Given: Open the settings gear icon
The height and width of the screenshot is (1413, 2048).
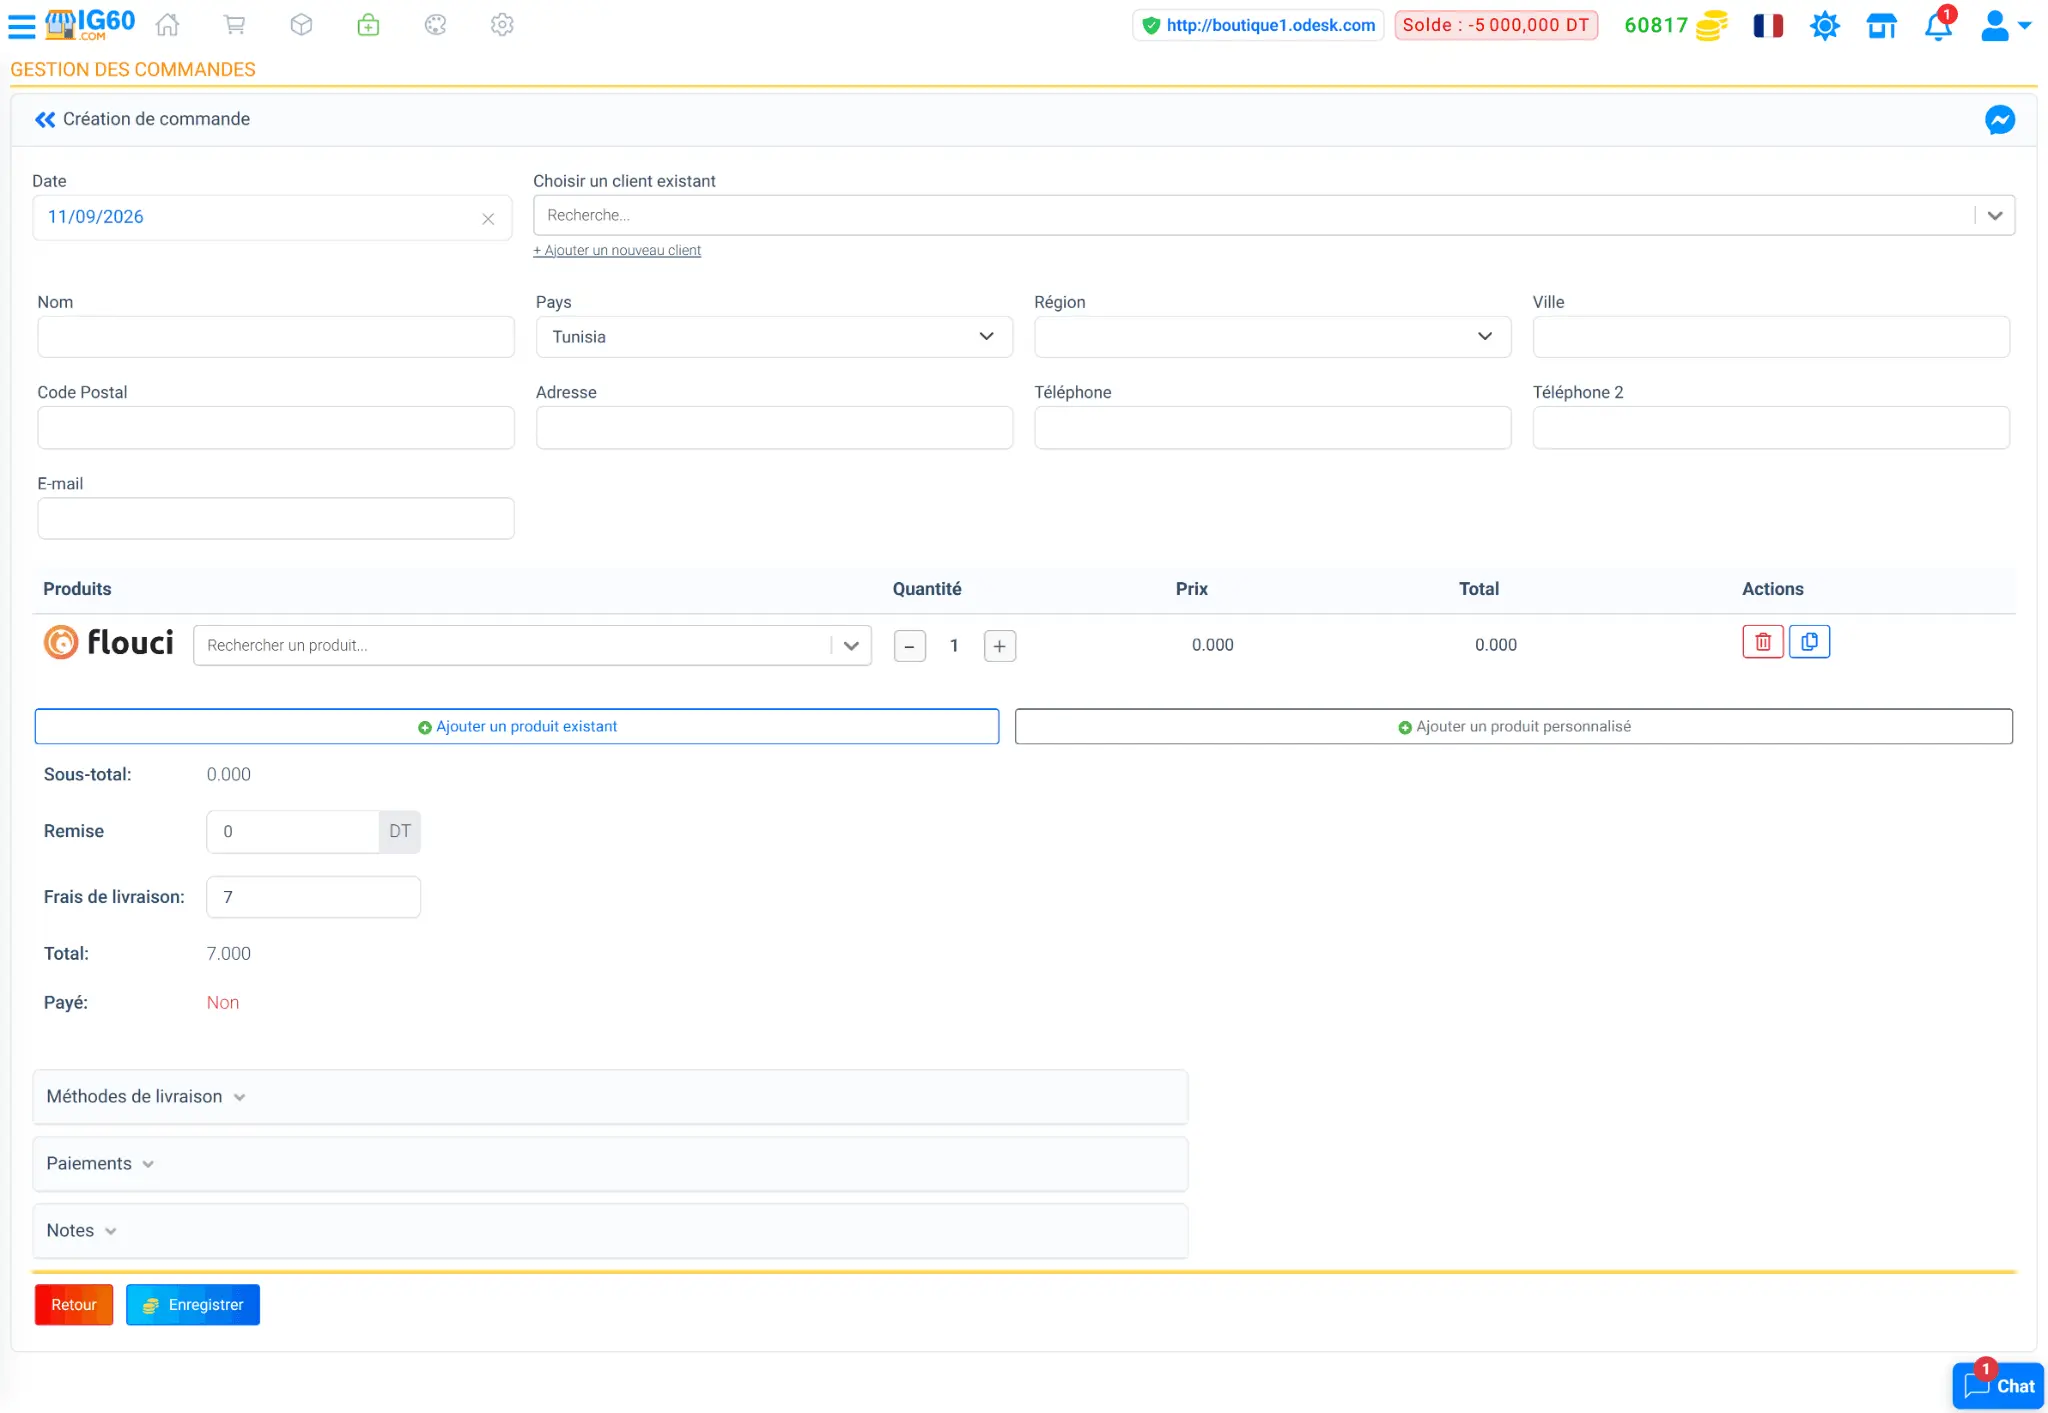Looking at the screenshot, I should point(502,25).
